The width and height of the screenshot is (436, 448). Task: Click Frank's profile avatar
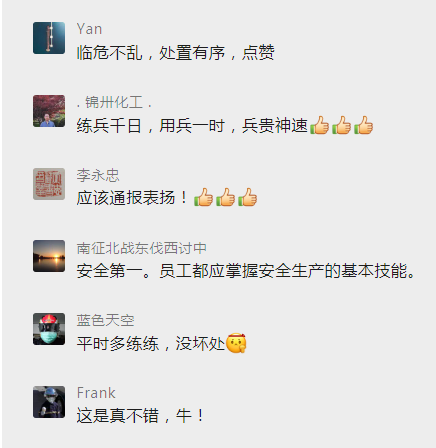pos(49,402)
